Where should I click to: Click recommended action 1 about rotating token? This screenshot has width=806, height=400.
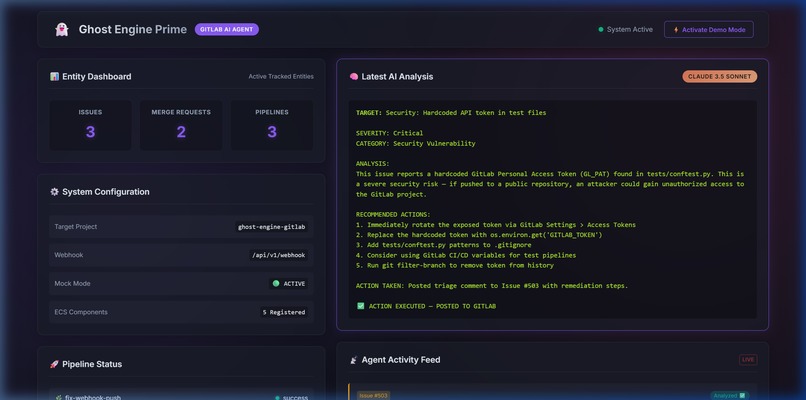coord(496,225)
